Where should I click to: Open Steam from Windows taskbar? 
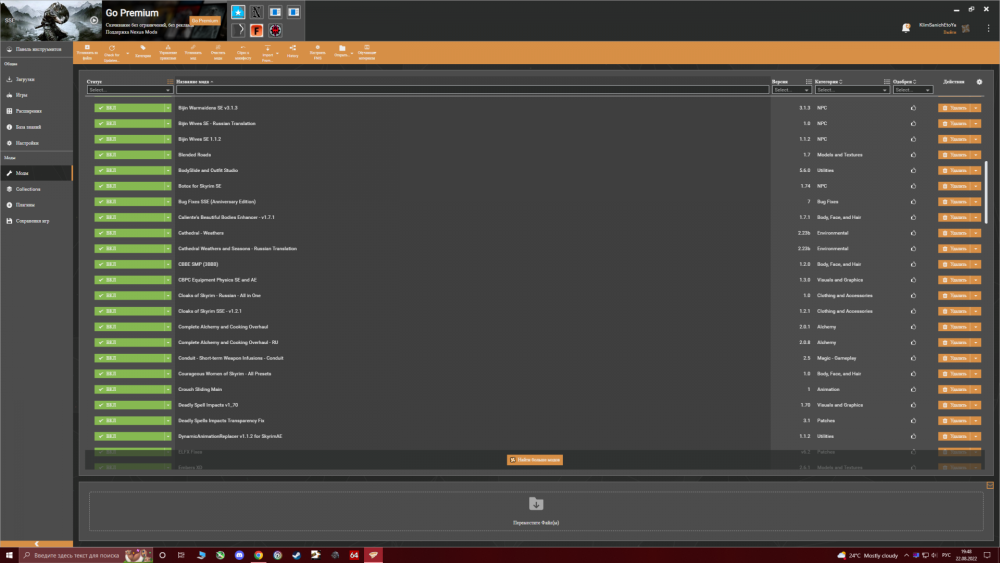pyautogui.click(x=297, y=555)
